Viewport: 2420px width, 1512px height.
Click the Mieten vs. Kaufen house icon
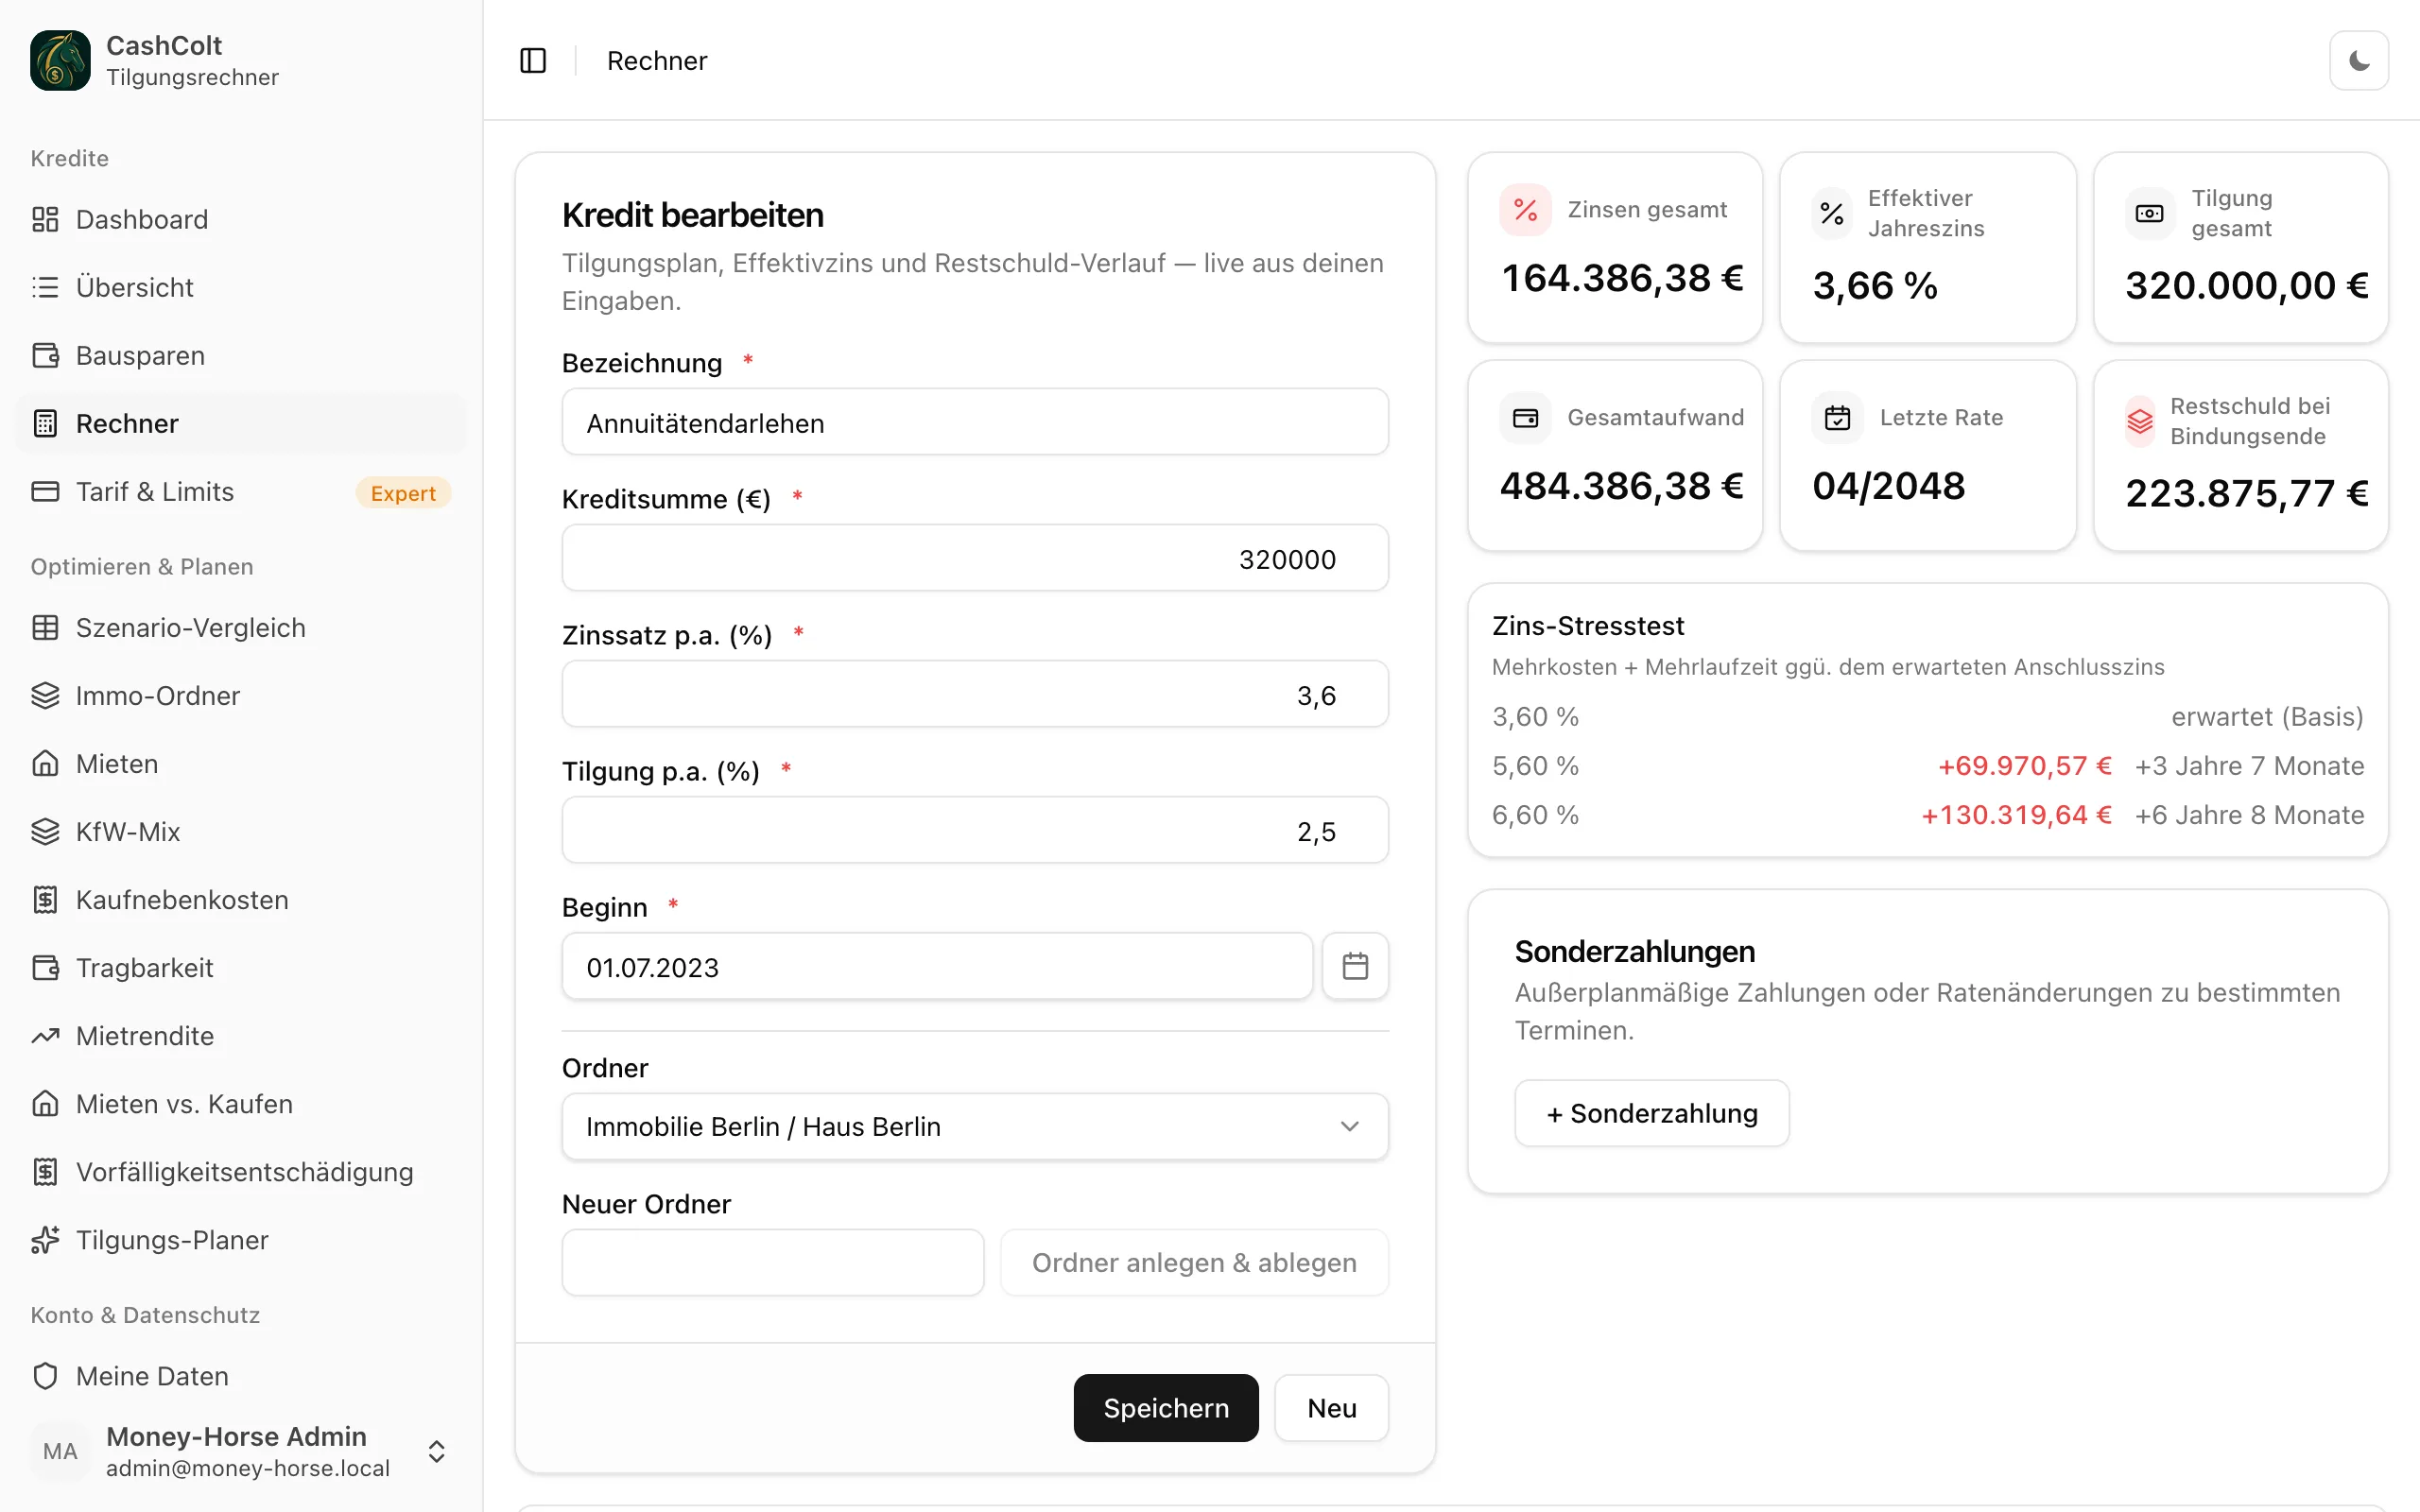click(x=45, y=1103)
